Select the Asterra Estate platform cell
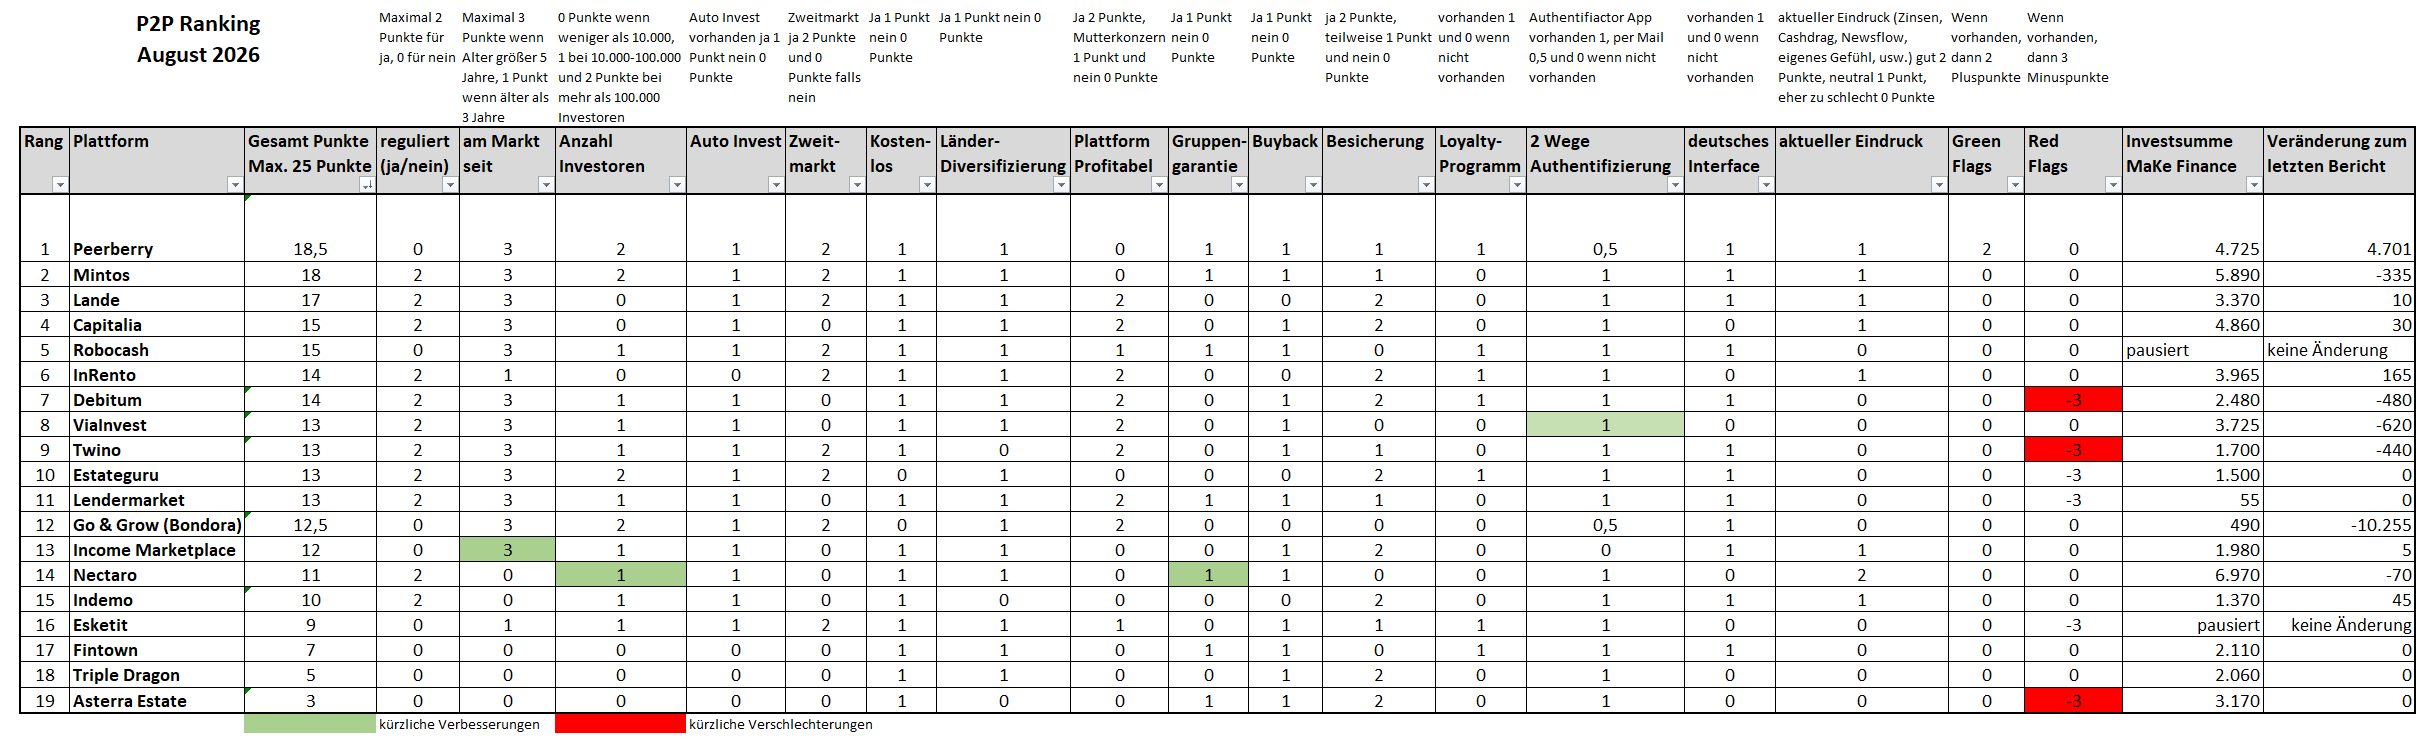The image size is (2422, 744). click(157, 701)
